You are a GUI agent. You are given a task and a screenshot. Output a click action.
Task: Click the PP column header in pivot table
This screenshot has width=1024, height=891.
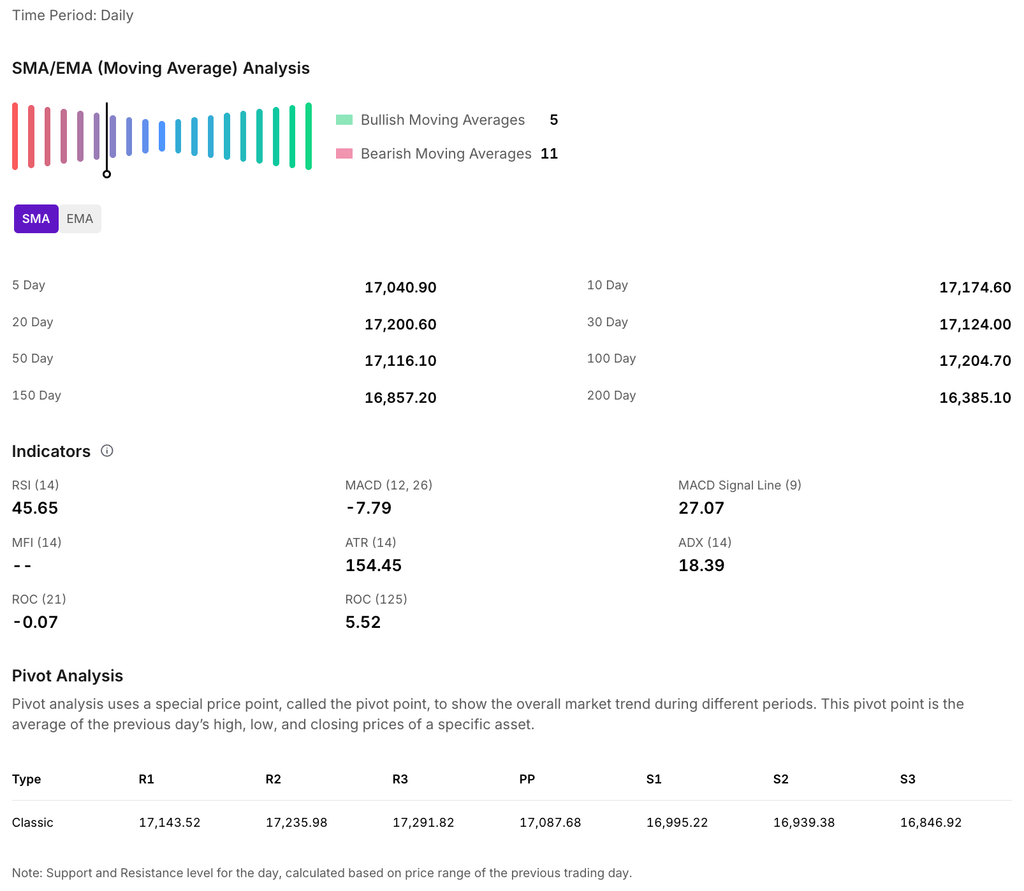coord(527,779)
